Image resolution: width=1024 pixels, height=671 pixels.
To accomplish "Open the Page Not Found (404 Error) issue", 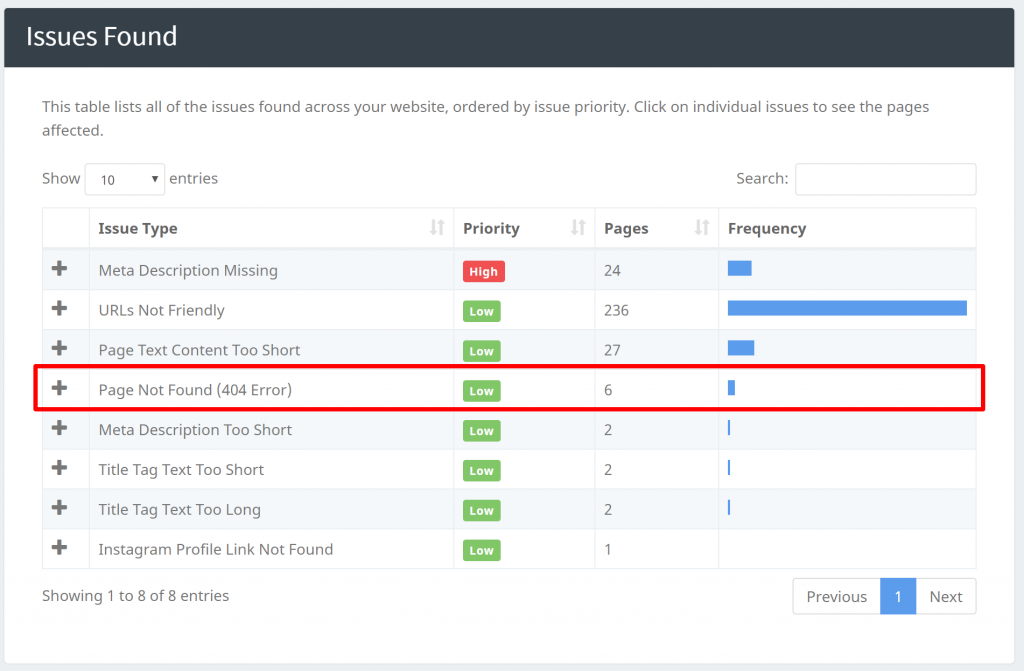I will click(195, 390).
